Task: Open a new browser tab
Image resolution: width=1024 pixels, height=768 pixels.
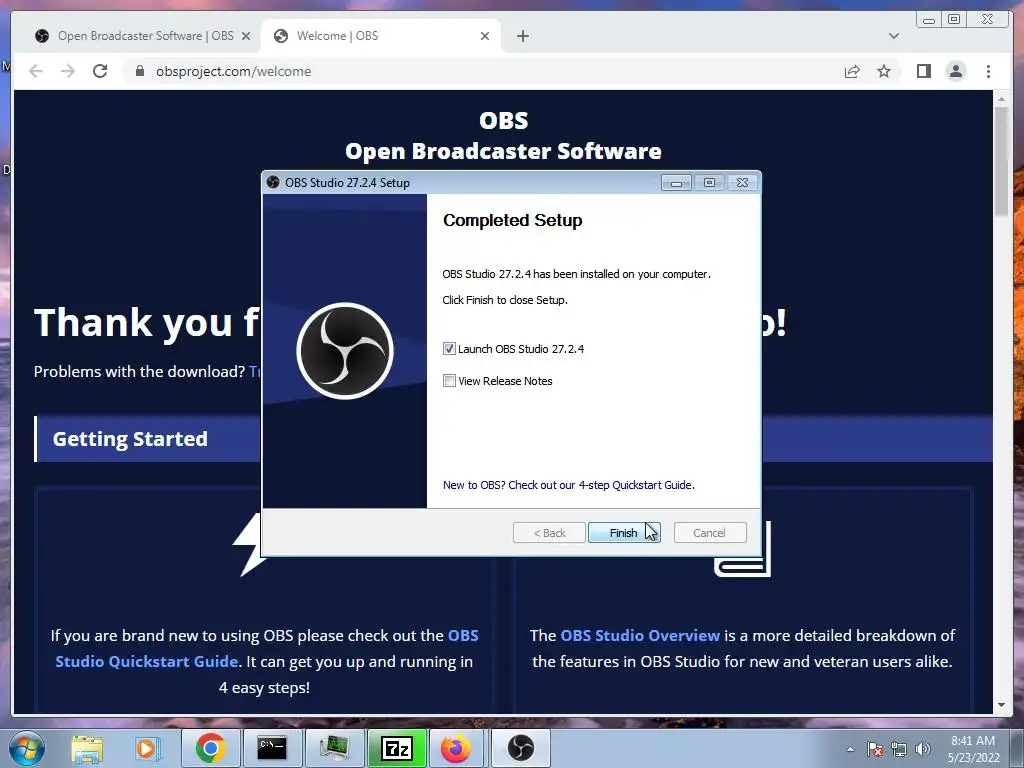Action: coord(522,37)
